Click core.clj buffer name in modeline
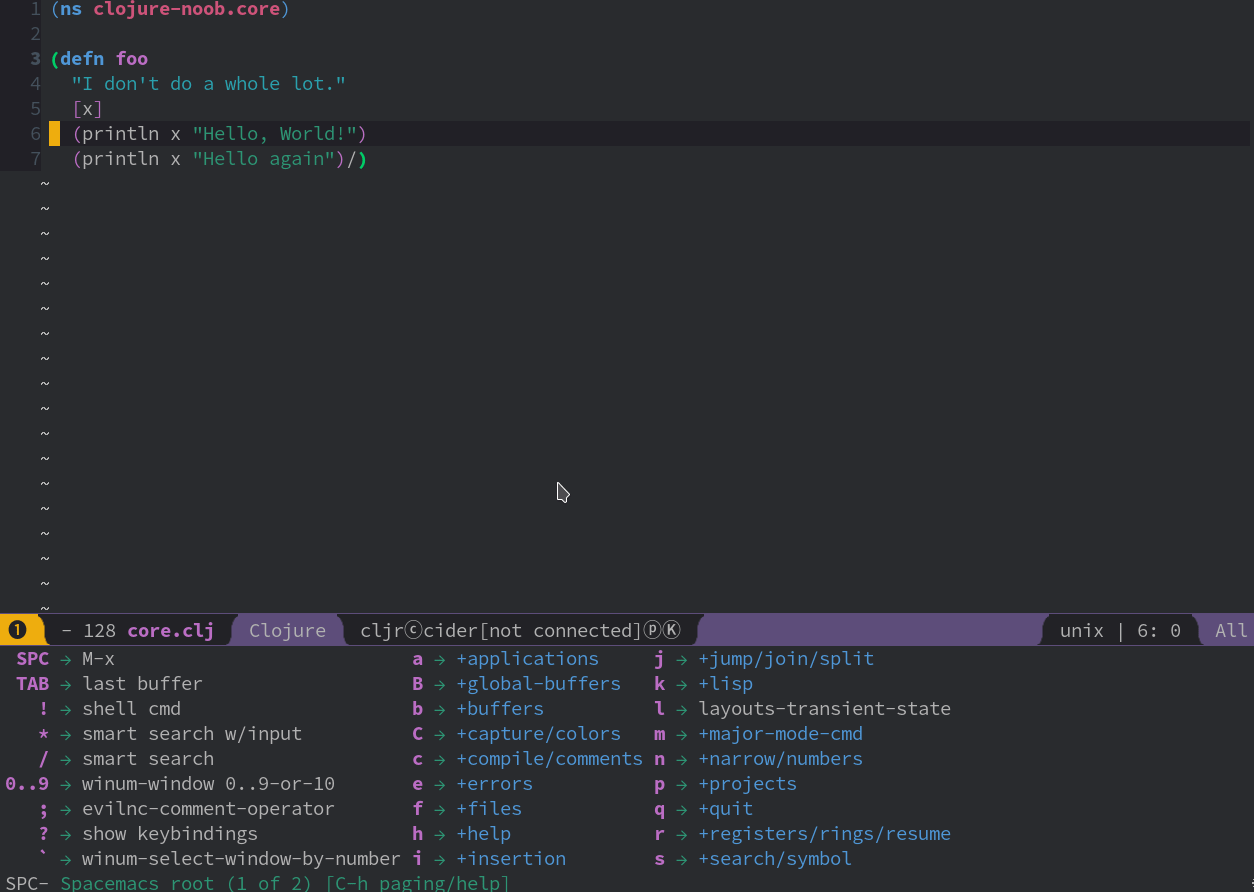 click(170, 630)
